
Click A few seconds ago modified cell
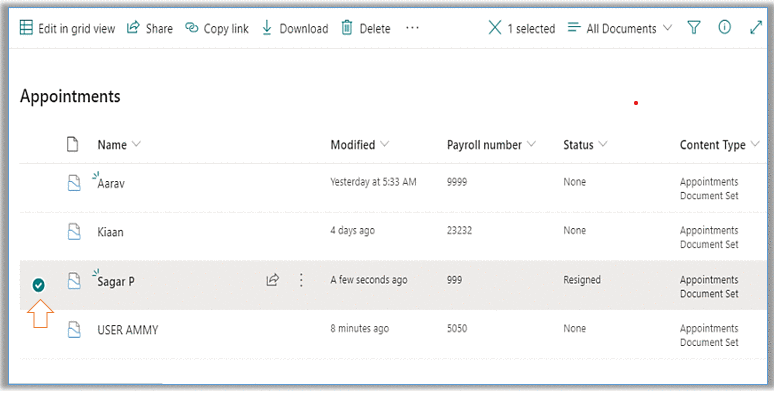[x=369, y=280]
